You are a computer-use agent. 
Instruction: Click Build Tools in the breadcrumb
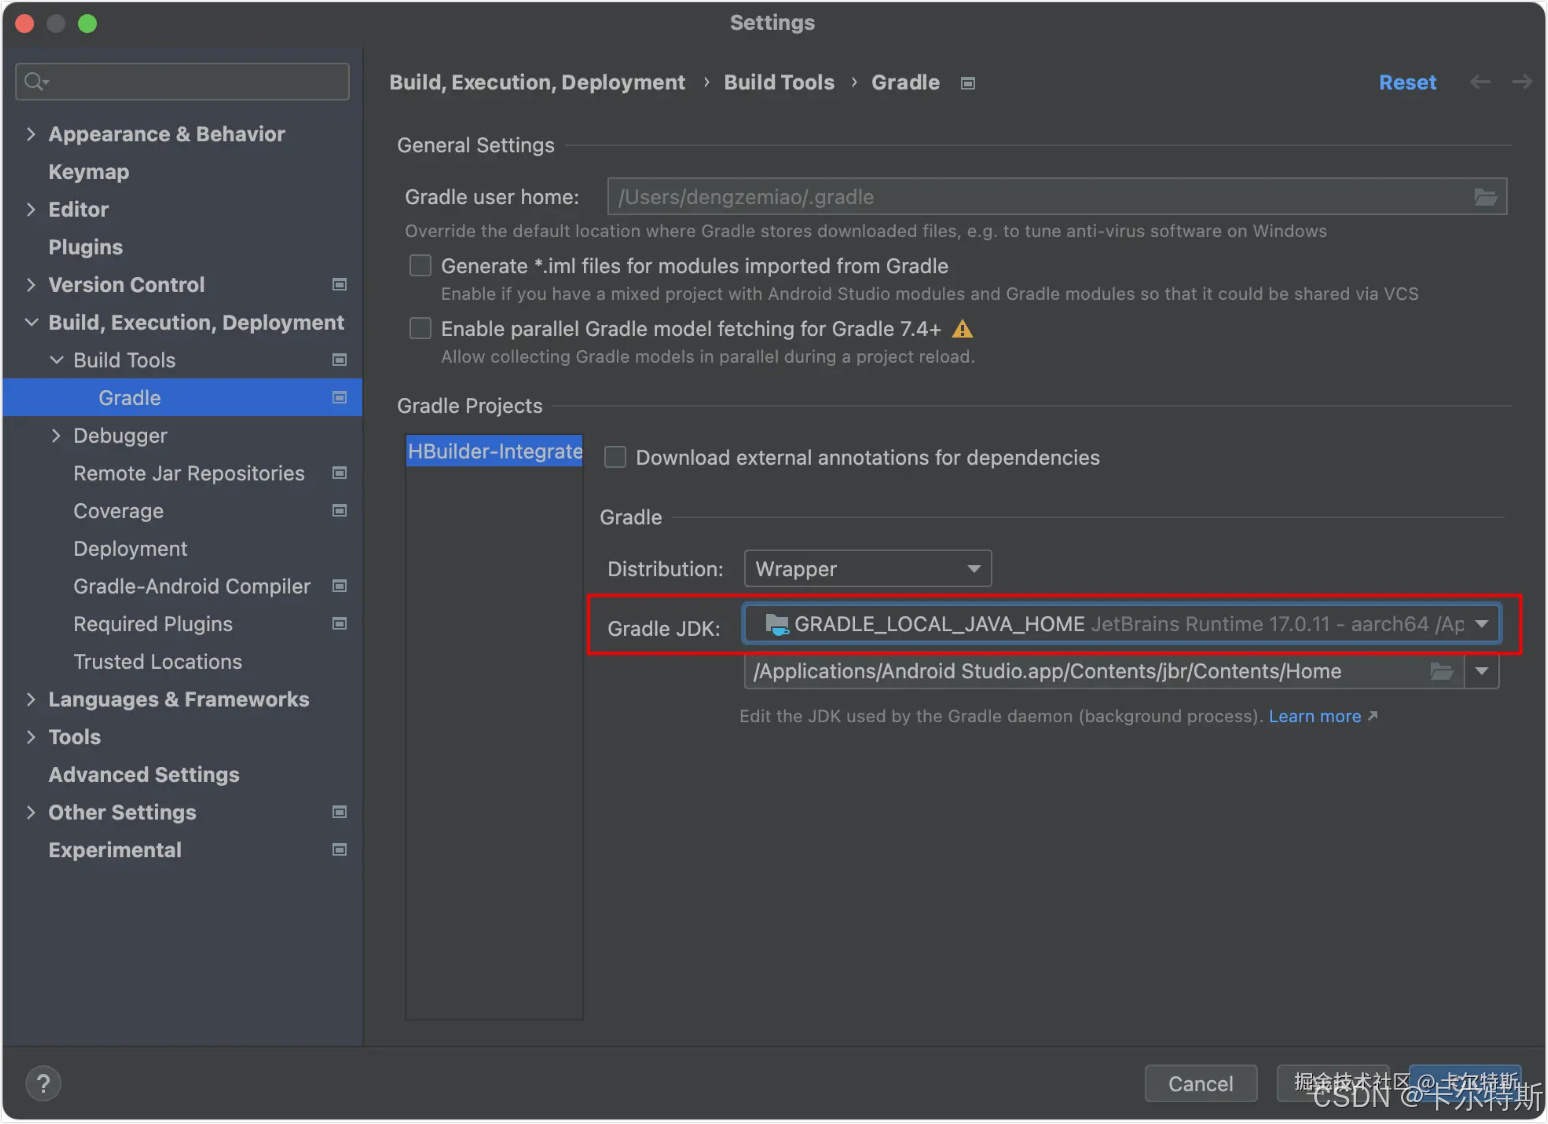pos(779,82)
